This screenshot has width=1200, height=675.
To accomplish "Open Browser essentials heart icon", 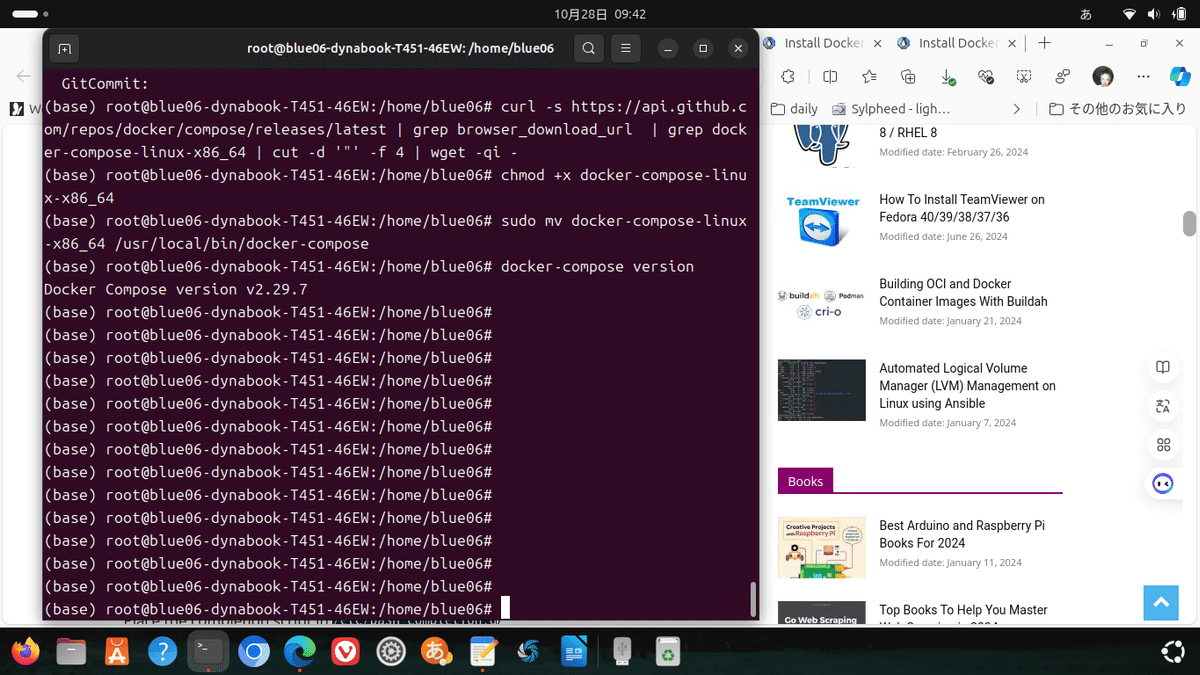I will tap(985, 76).
